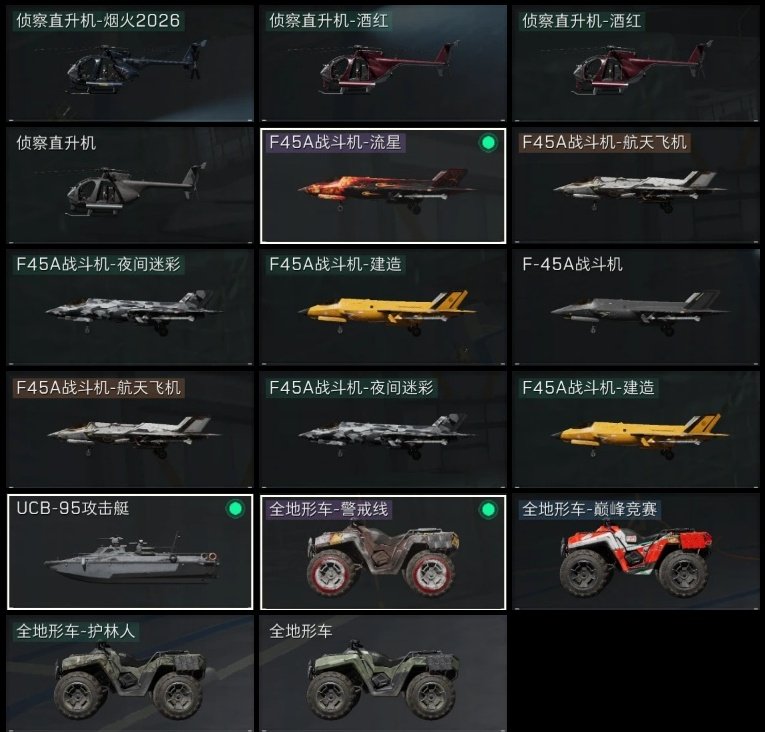This screenshot has height=732, width=765.
Task: Choose the red 全地形车-巅峰竞赛 ATV
Action: 636,552
